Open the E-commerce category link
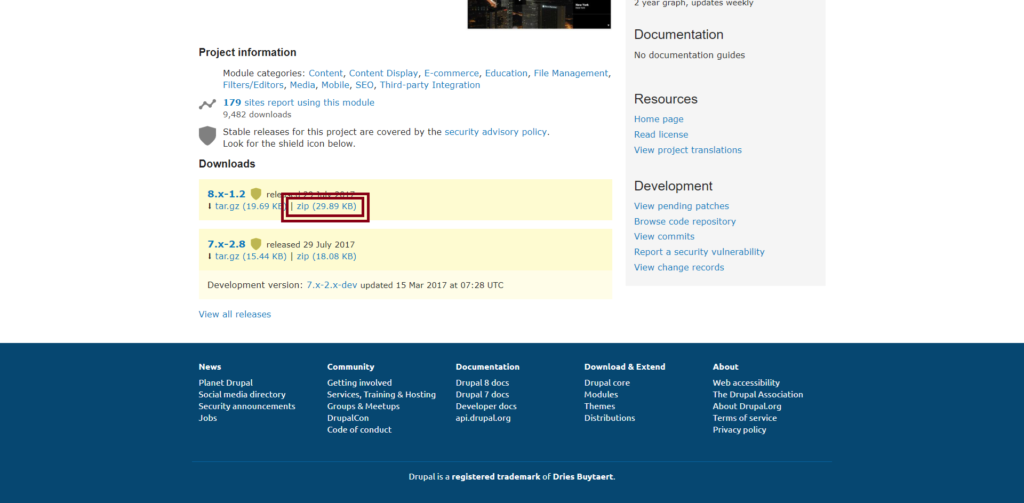The width and height of the screenshot is (1024, 503). click(x=451, y=73)
